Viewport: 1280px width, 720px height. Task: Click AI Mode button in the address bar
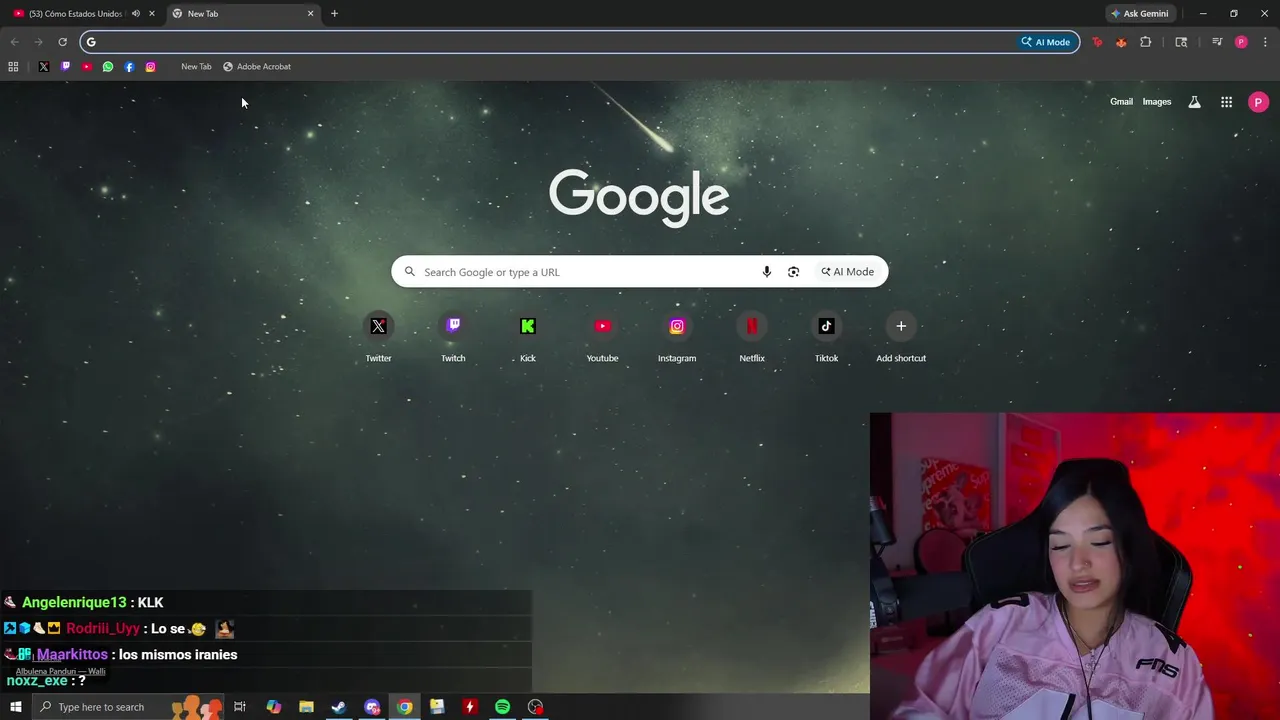pos(1046,42)
